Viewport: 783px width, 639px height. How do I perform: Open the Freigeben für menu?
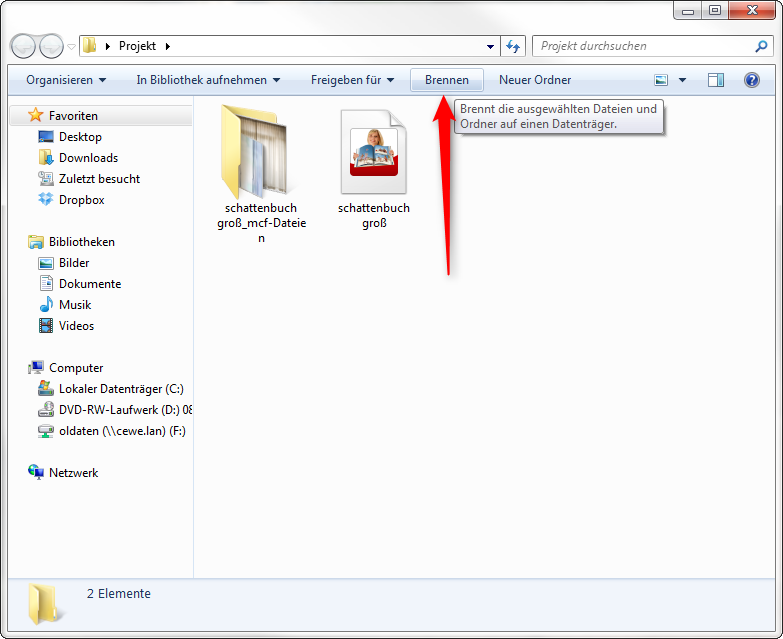point(352,80)
